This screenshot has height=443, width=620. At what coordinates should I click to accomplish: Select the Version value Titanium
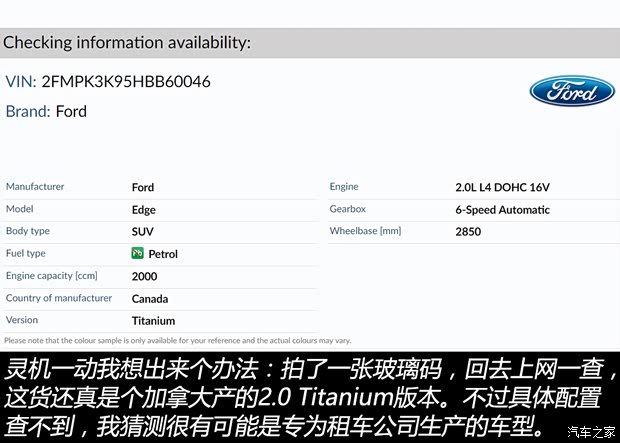click(x=153, y=321)
